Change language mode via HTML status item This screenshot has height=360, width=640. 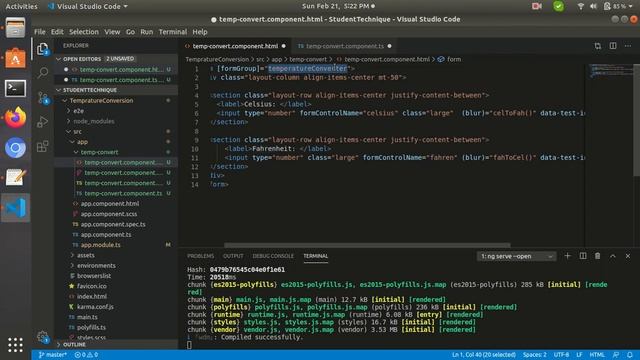point(597,355)
